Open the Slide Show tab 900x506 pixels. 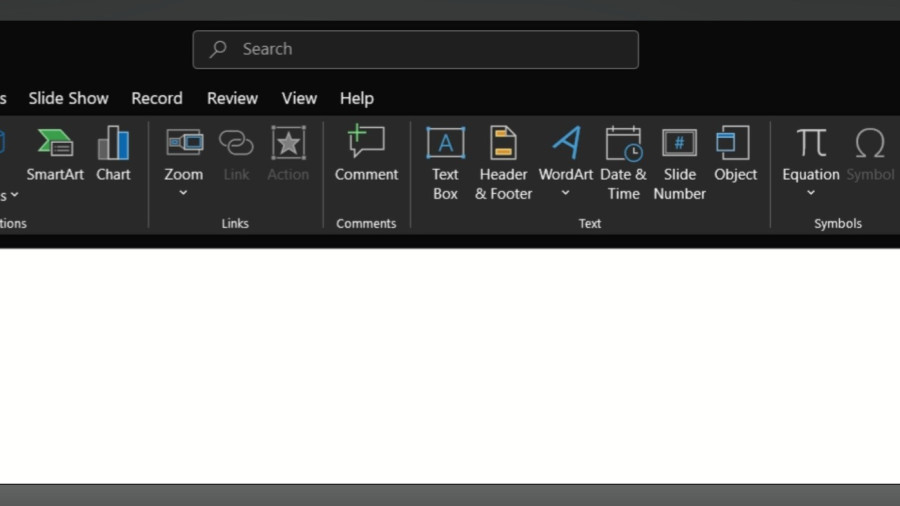[x=68, y=98]
